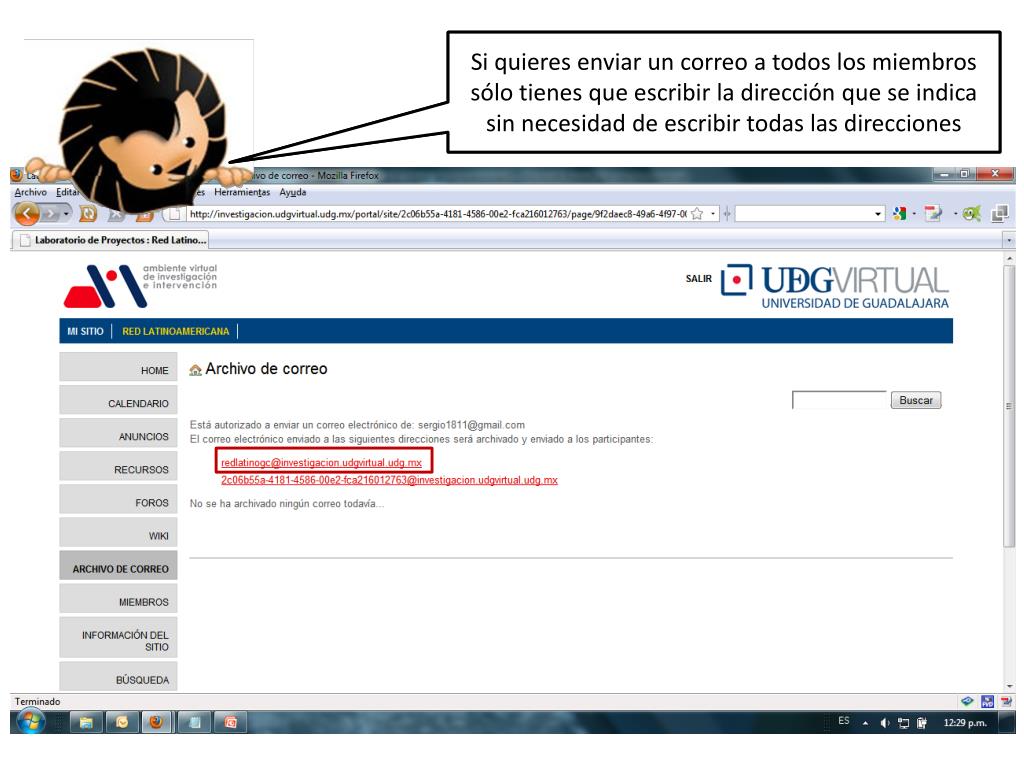The height and width of the screenshot is (768, 1024).
Task: Click the SALIR logout link
Action: tap(699, 279)
